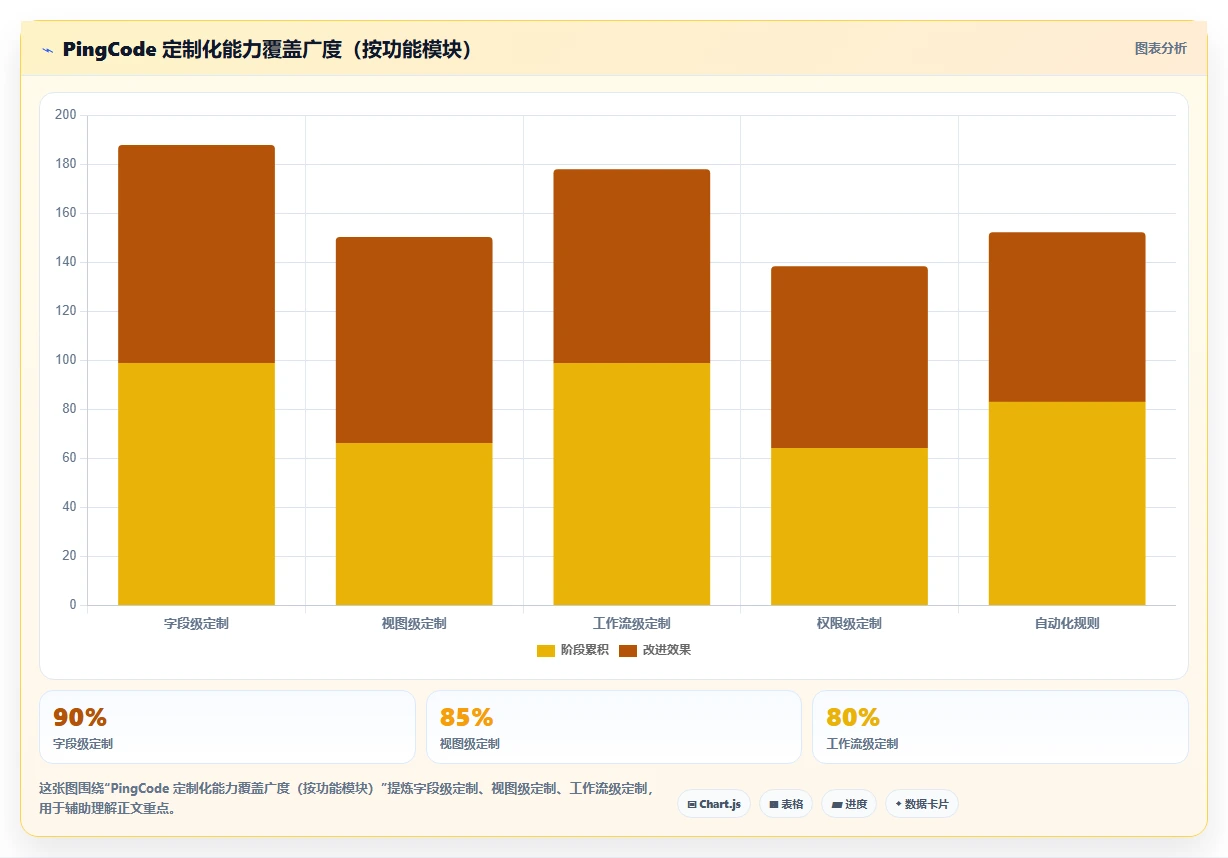
Task: Click the 图表分析 label in header
Action: [1160, 48]
